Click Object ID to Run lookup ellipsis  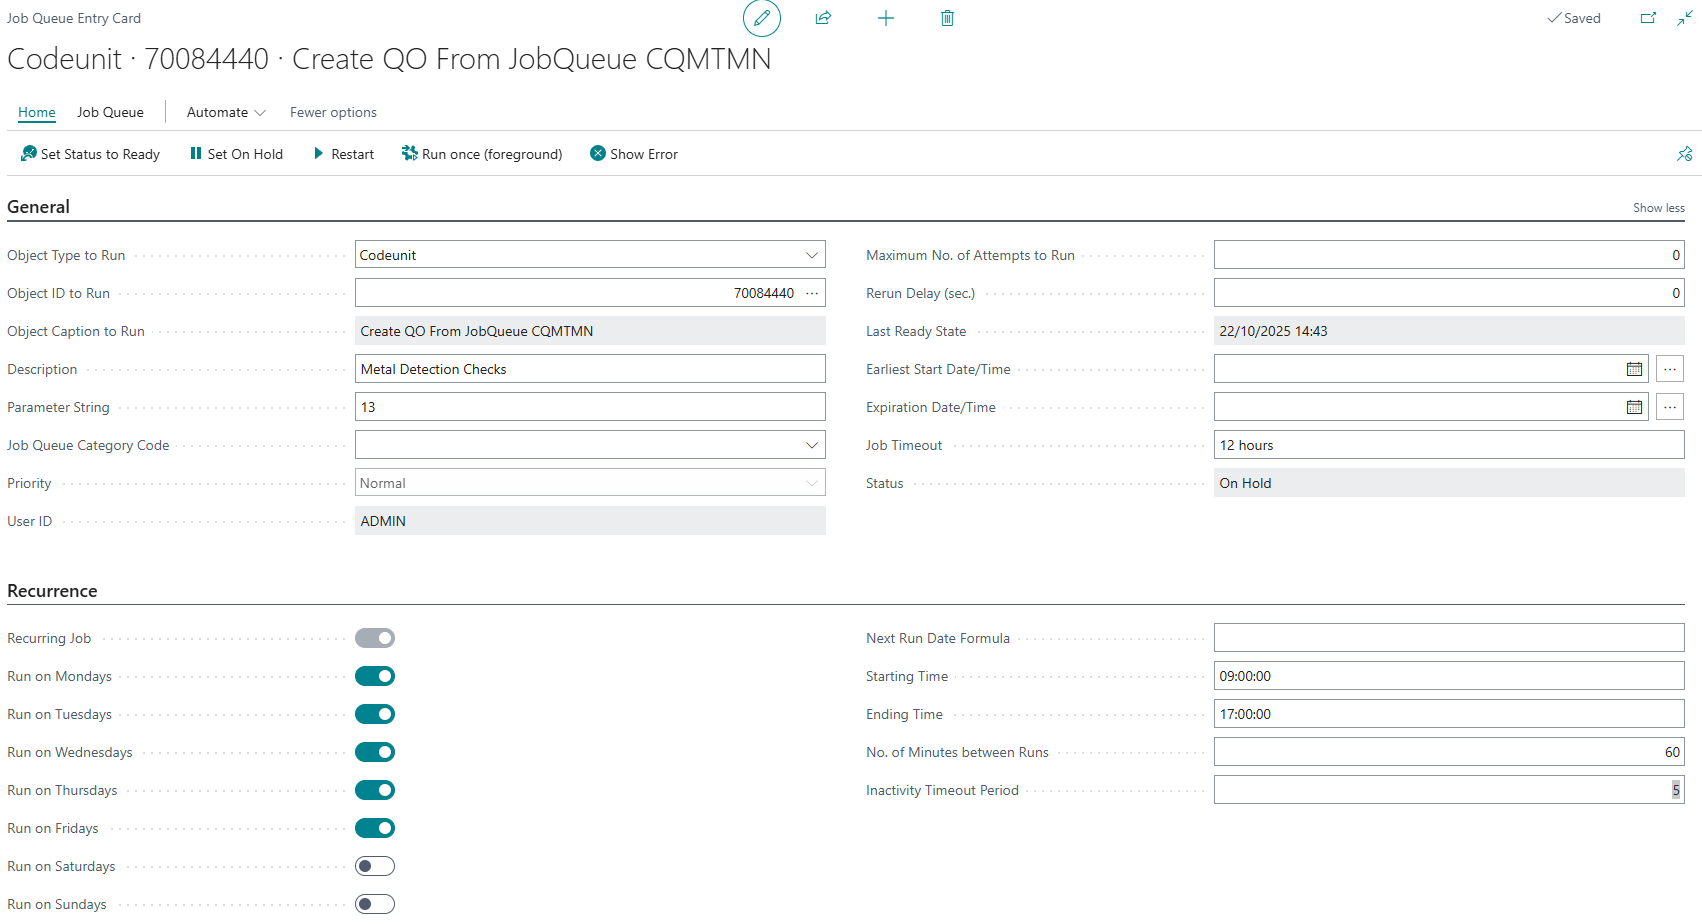coord(812,293)
